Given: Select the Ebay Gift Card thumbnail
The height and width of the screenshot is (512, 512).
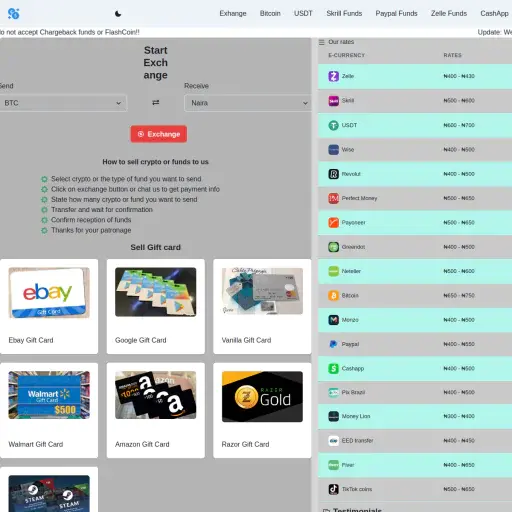Looking at the screenshot, I should pyautogui.click(x=49, y=293).
